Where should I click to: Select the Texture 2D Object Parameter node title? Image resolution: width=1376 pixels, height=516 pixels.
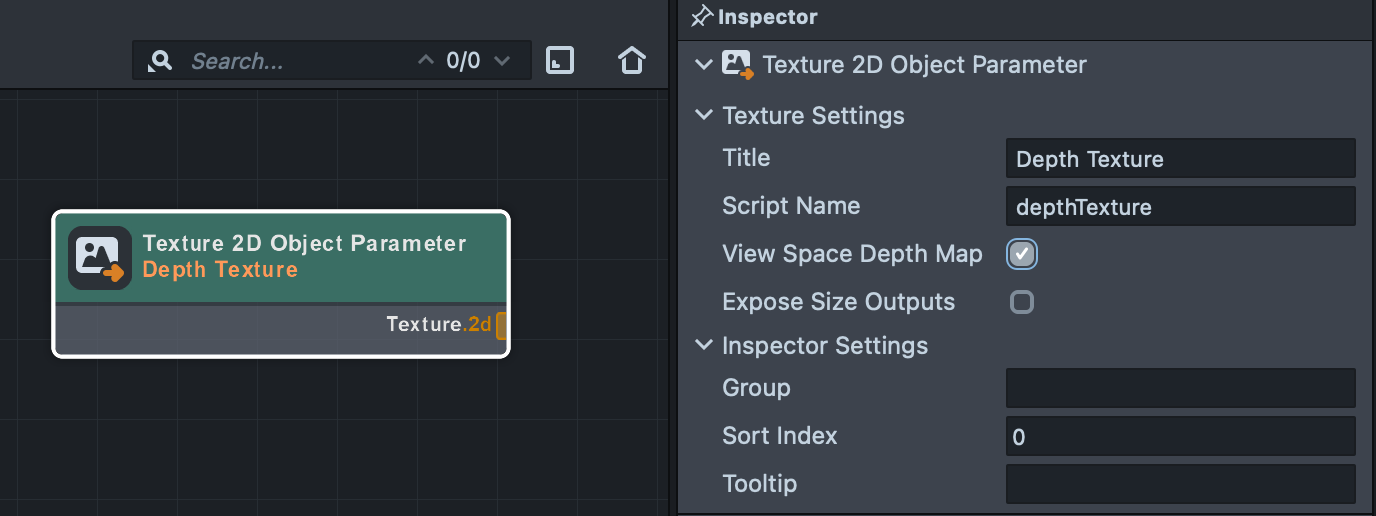(x=304, y=243)
